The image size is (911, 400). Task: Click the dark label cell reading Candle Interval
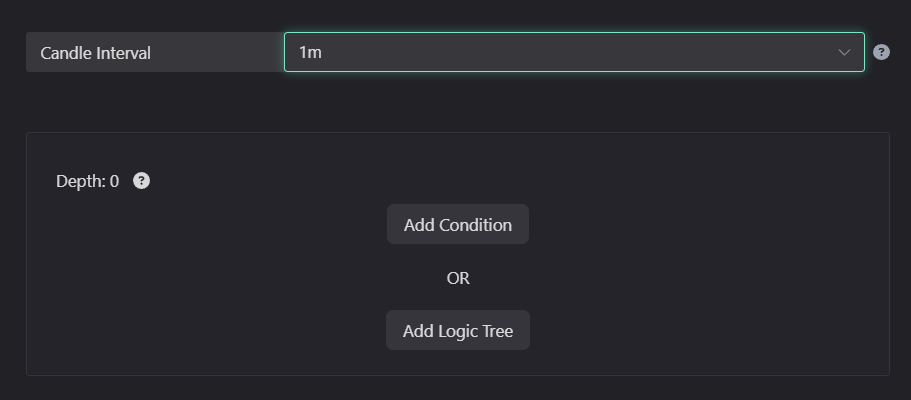pyautogui.click(x=155, y=52)
